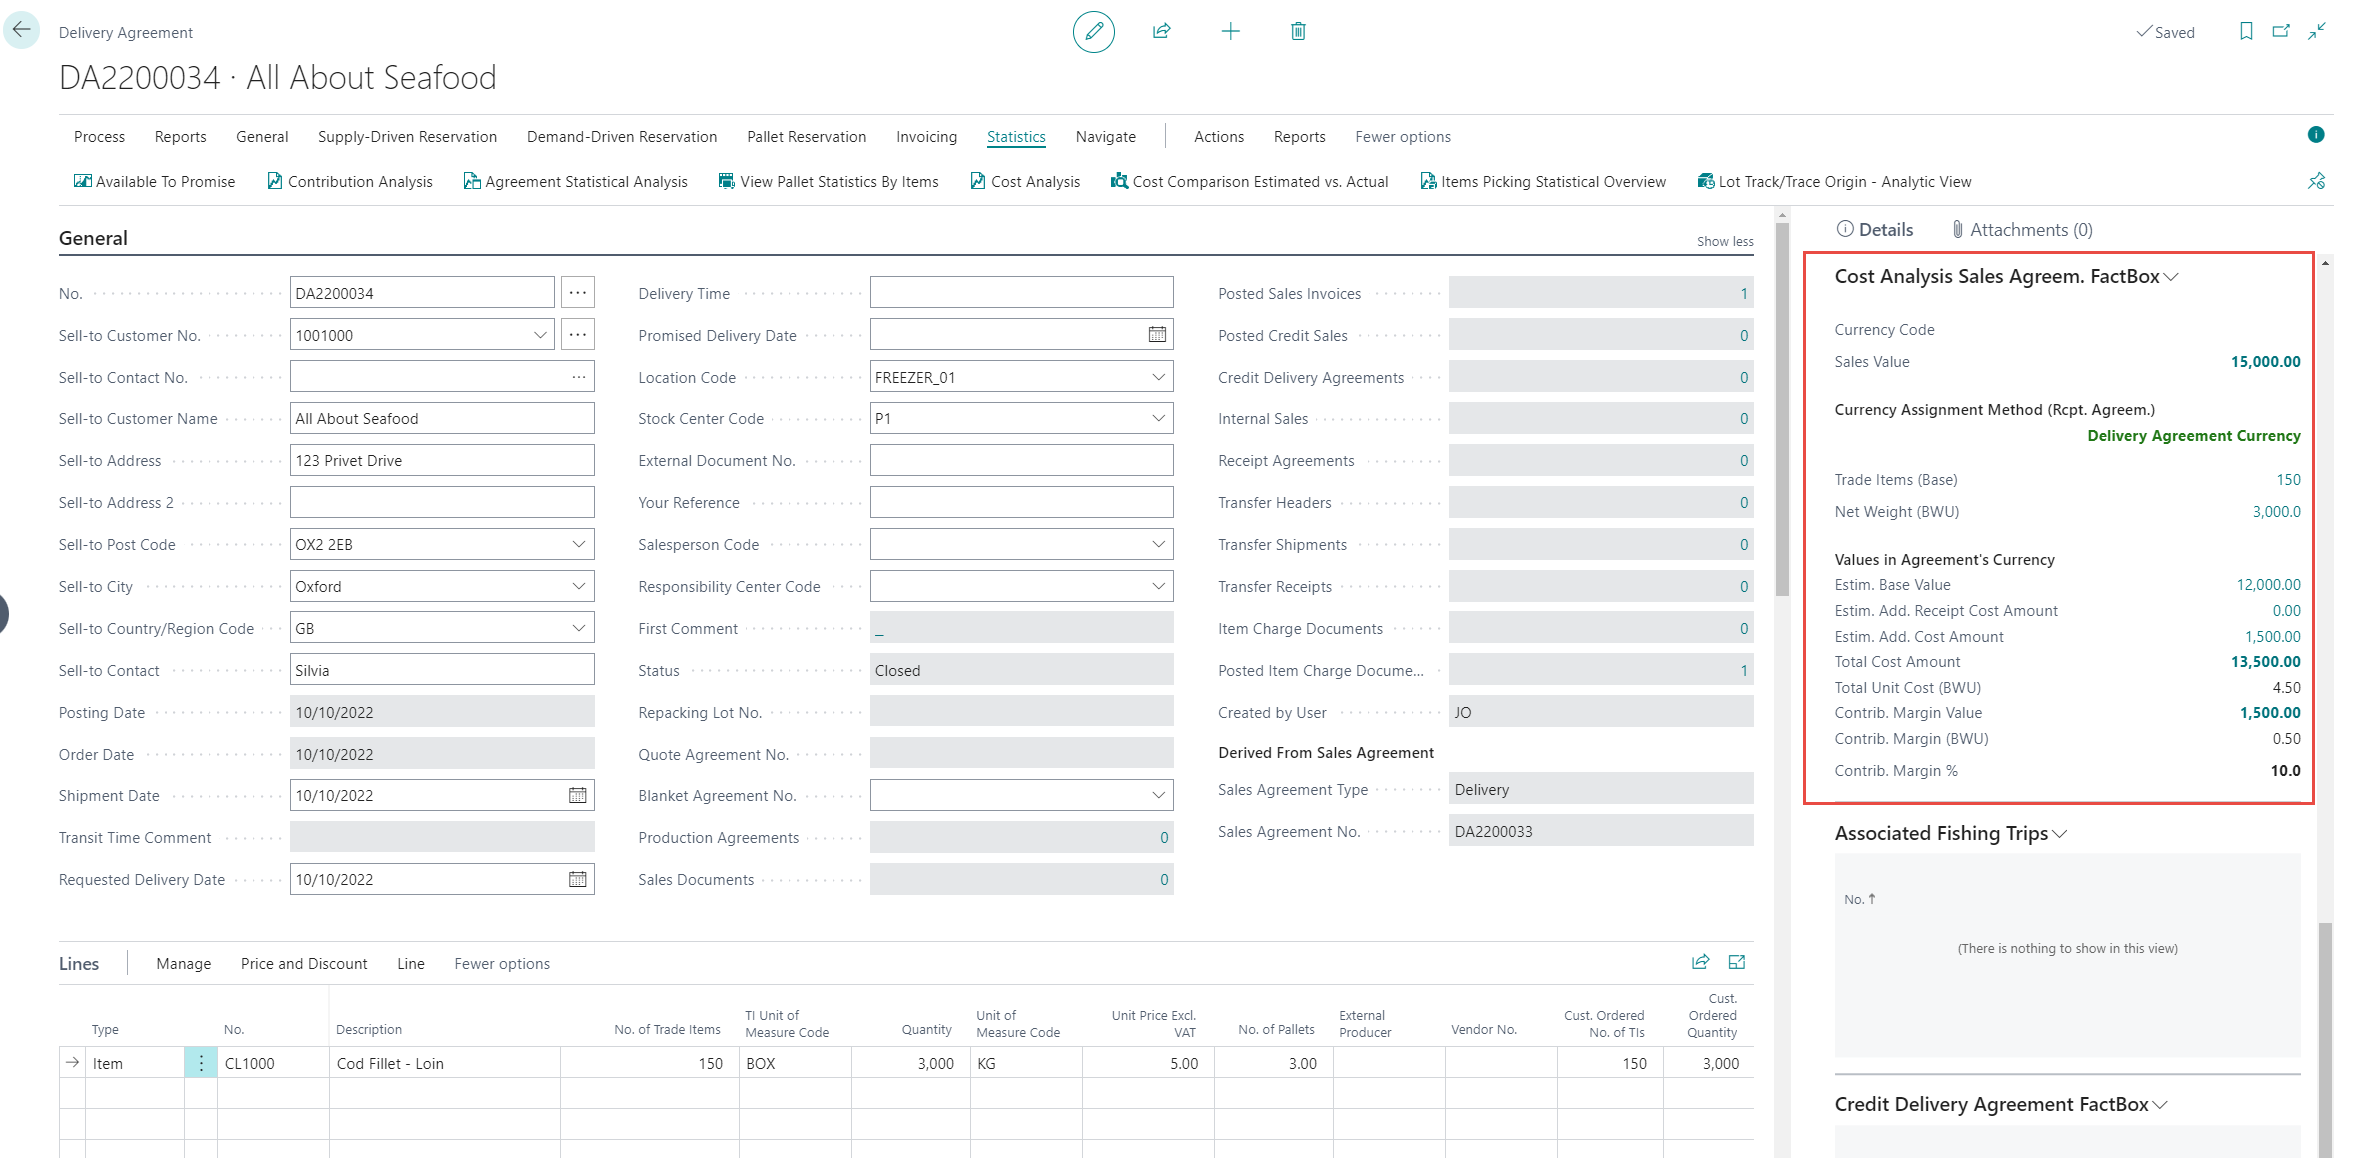Open the Invoicing menu
Screen dimensions: 2366x1158
coord(926,137)
